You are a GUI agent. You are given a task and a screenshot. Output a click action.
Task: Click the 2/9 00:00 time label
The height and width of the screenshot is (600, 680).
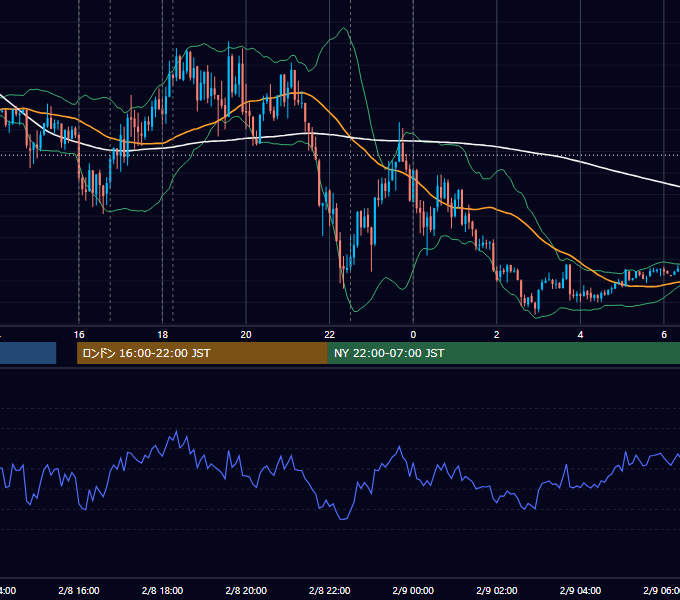(x=413, y=590)
